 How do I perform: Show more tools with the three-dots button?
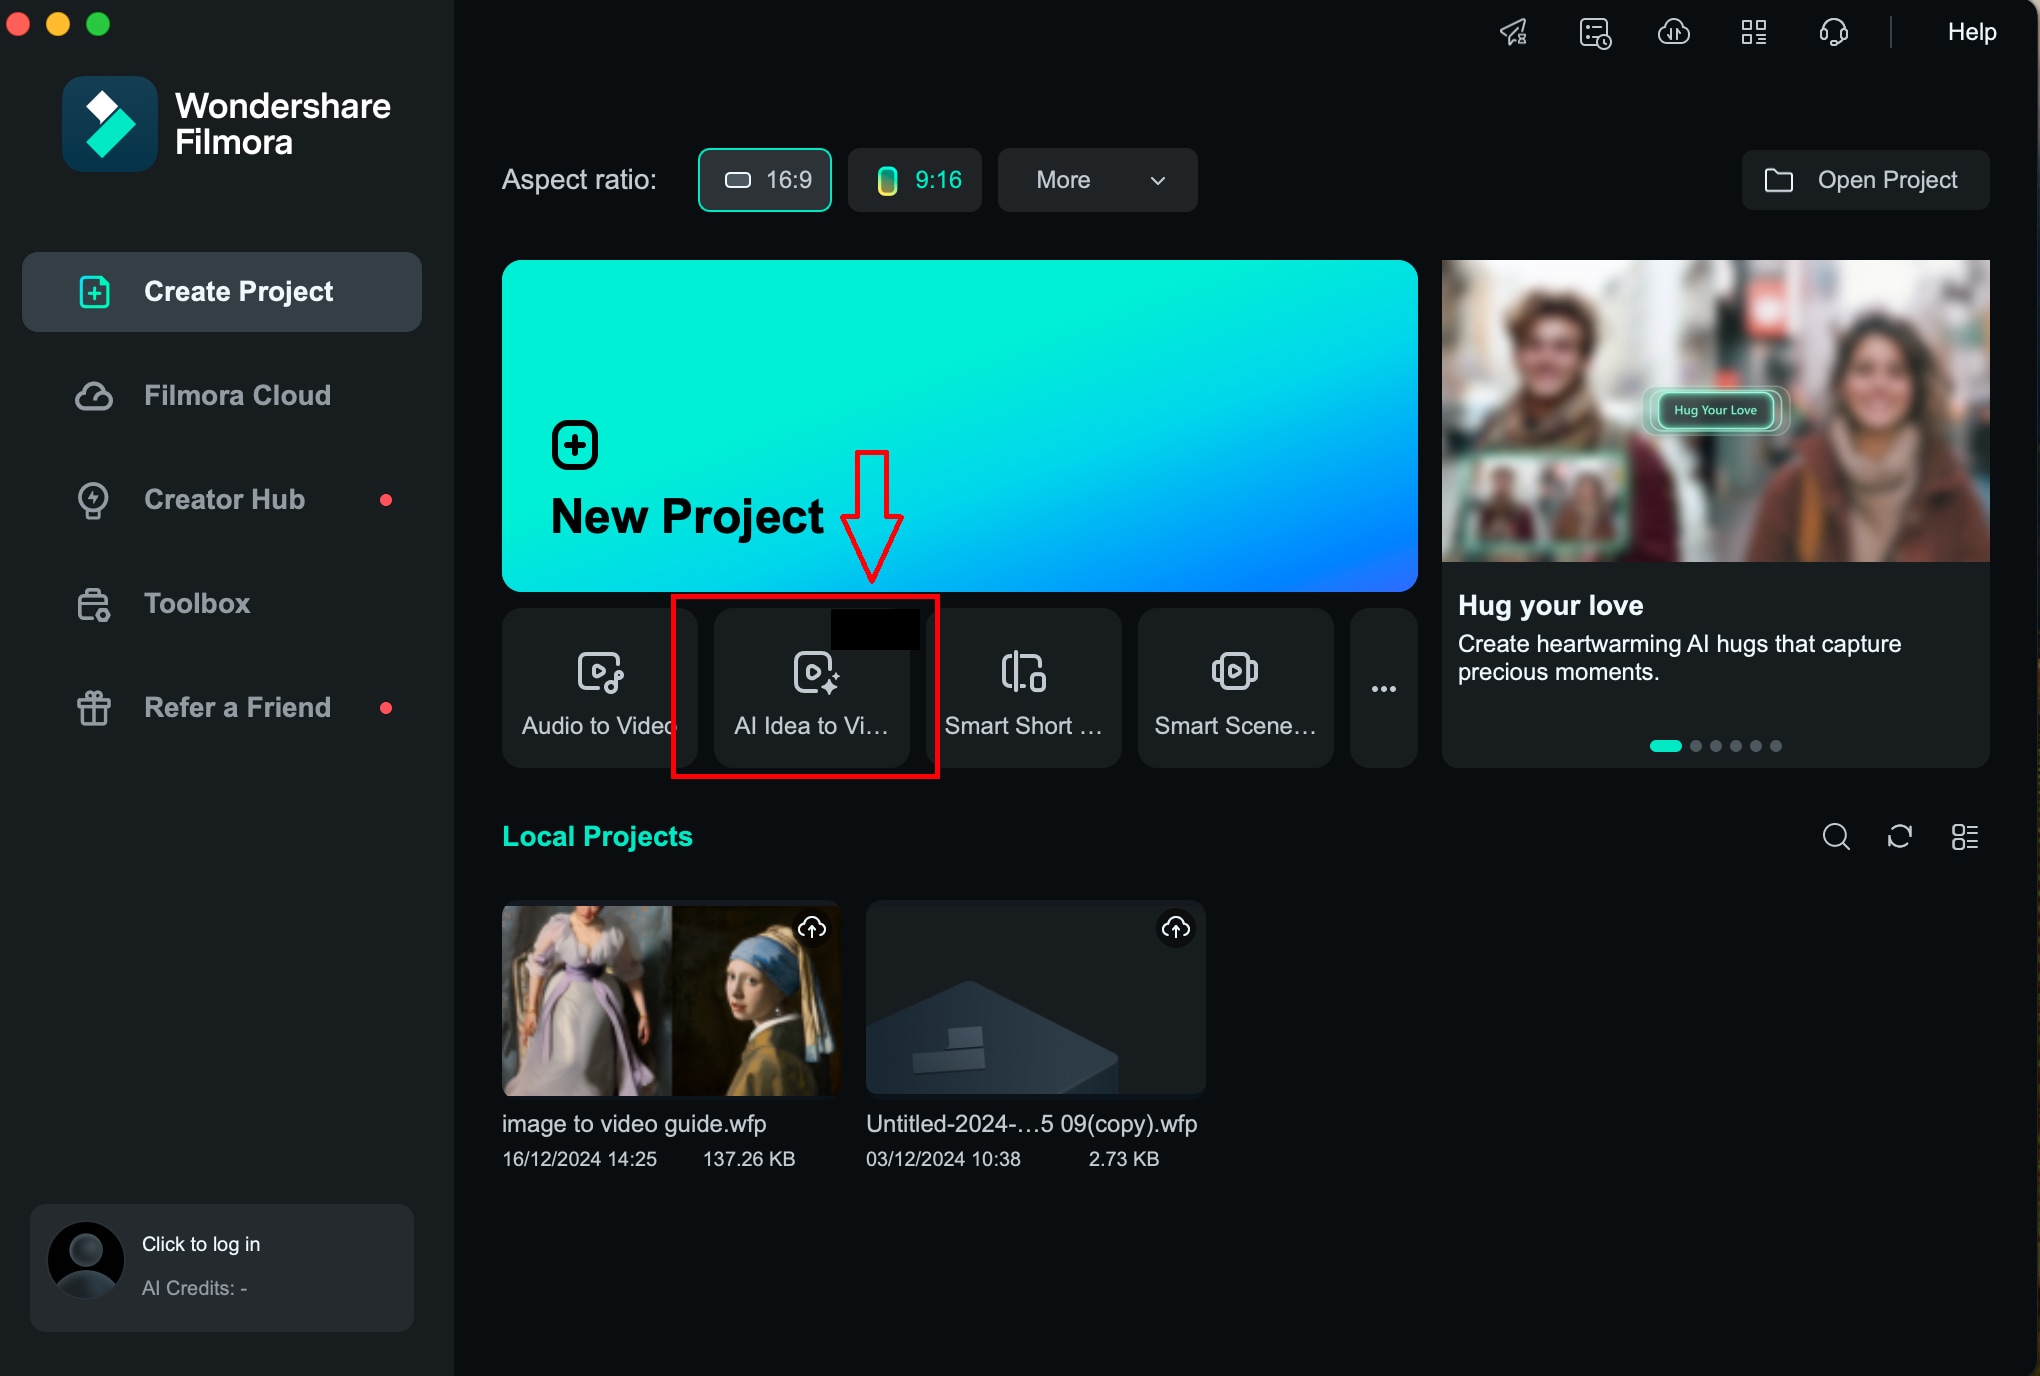coord(1384,688)
